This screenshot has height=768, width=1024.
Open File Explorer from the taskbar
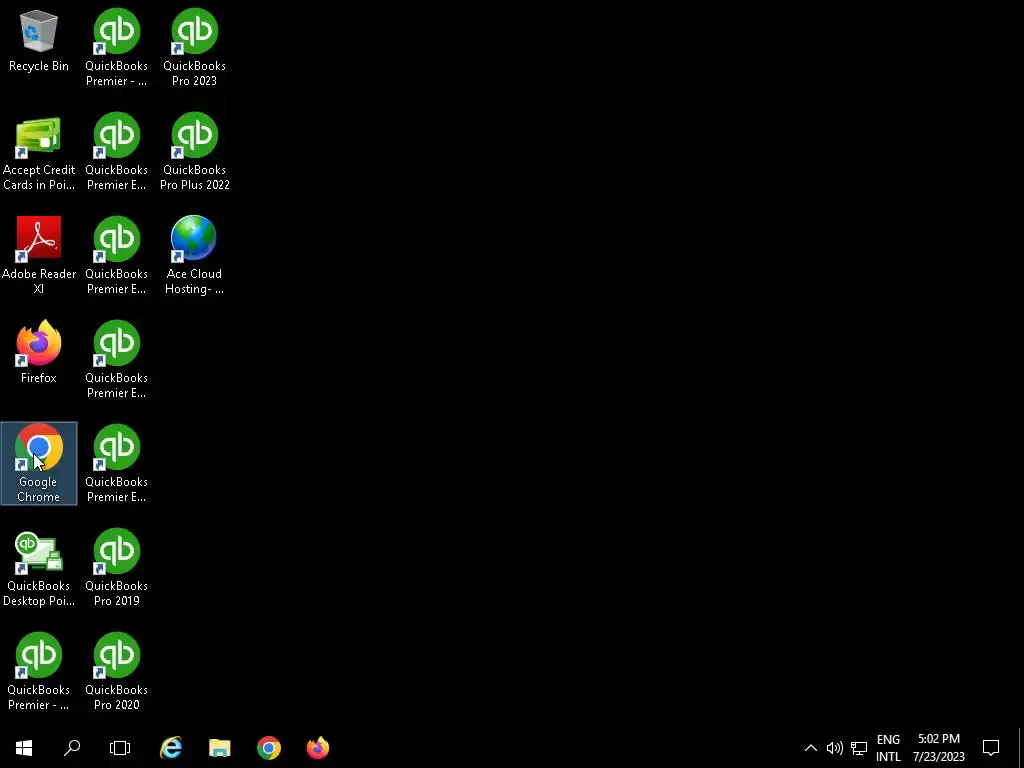click(220, 748)
